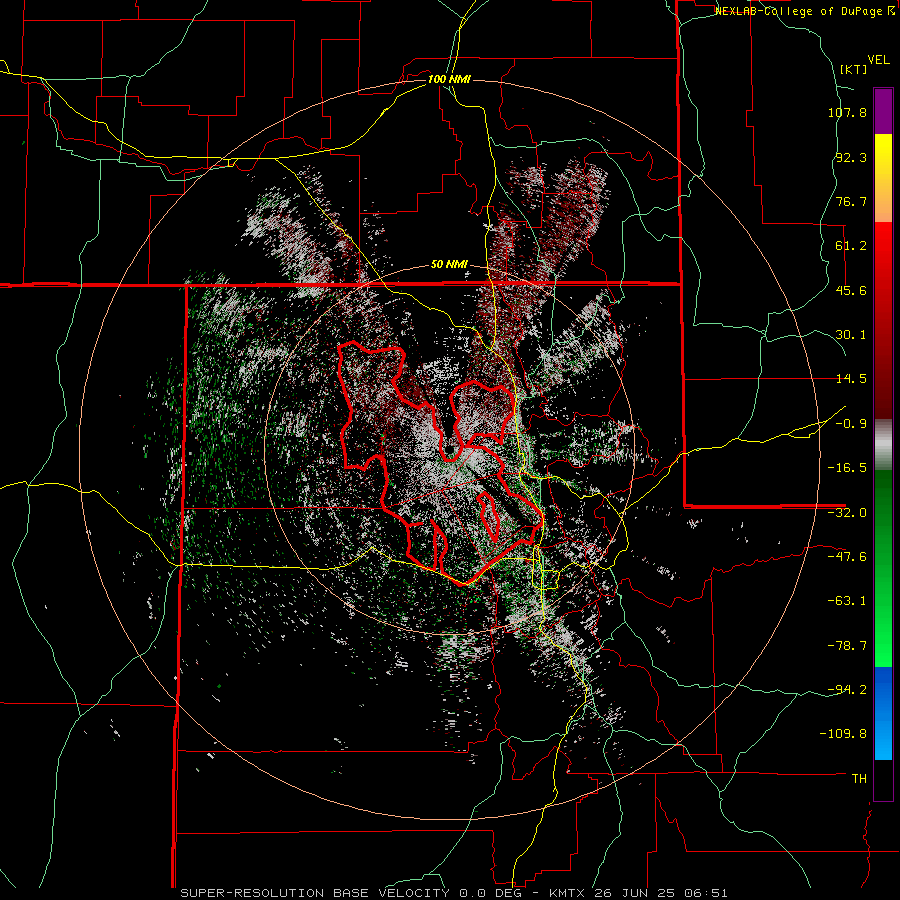Click the '92.3' scale value

coord(851,157)
